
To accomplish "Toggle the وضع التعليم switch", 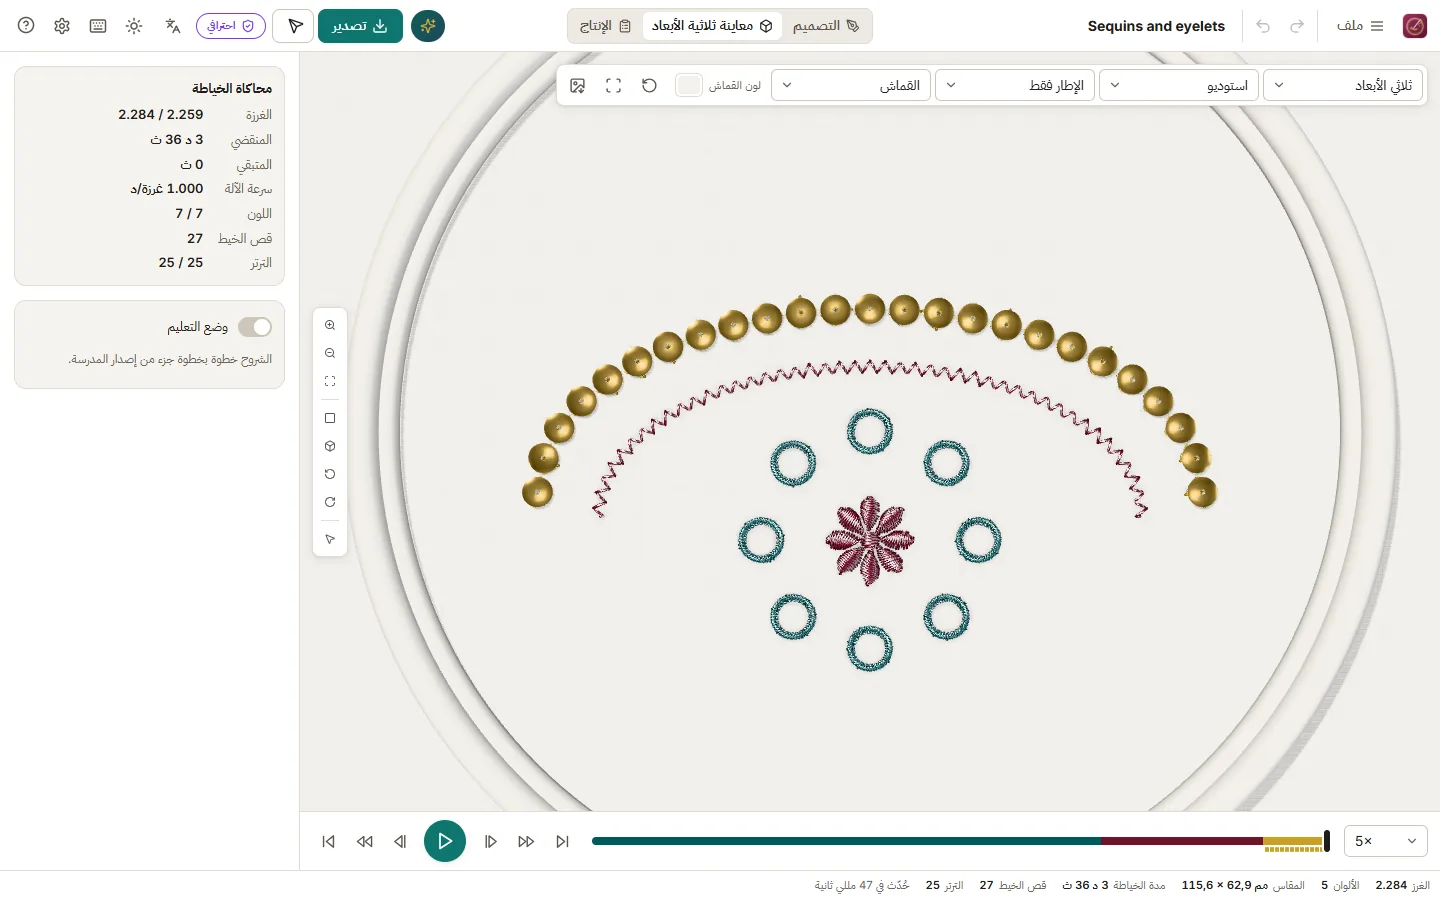I will (255, 327).
